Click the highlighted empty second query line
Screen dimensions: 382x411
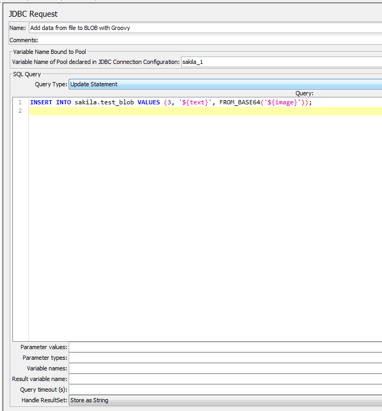pos(205,111)
